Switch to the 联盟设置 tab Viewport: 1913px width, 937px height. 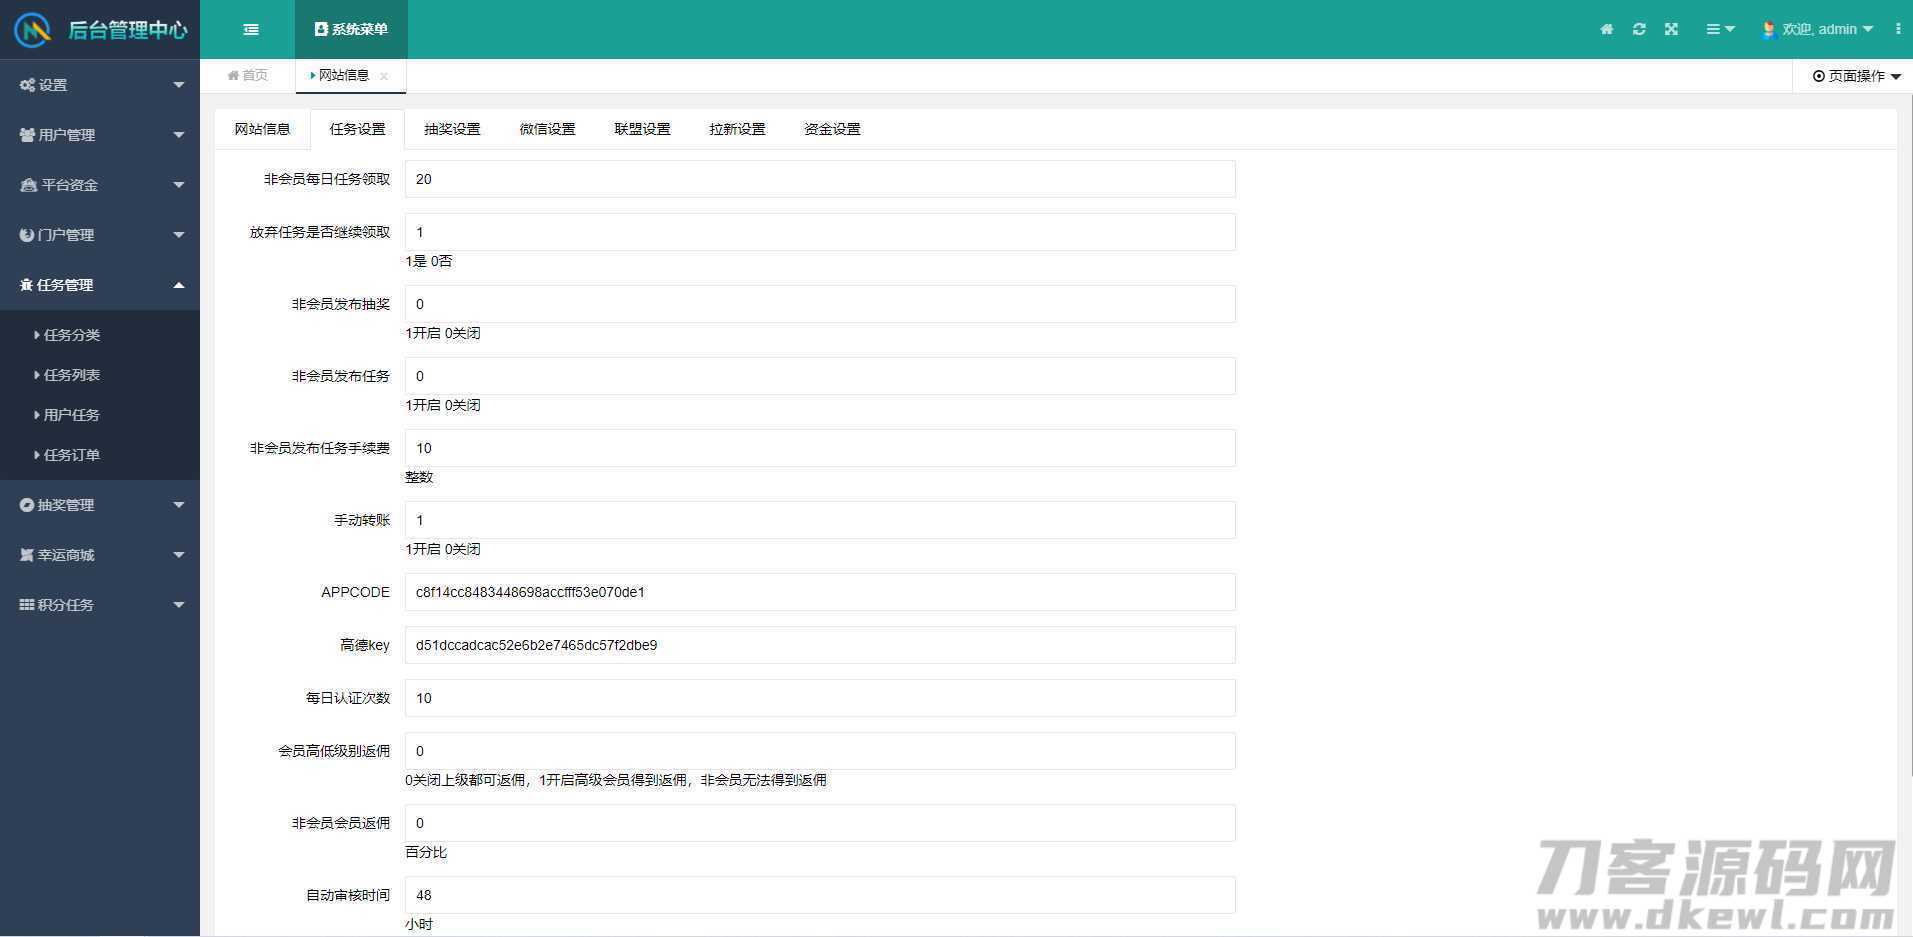(642, 129)
